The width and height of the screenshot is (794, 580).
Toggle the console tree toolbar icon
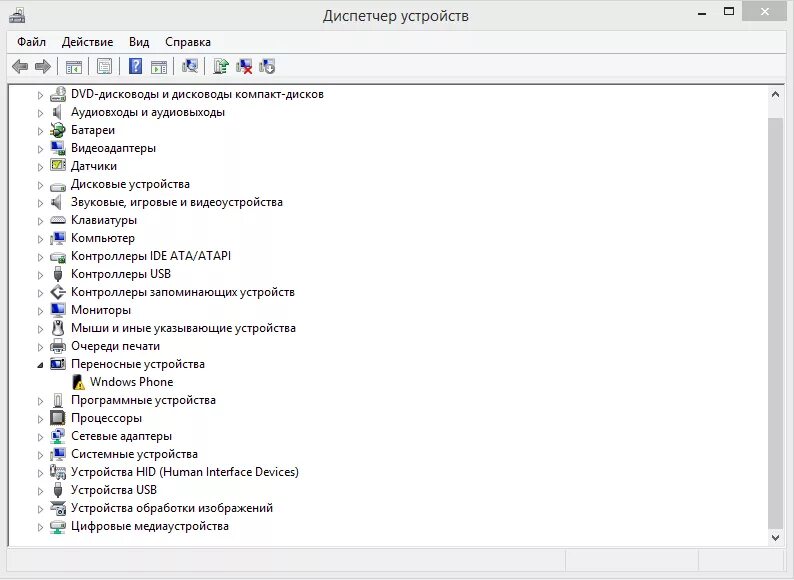74,66
